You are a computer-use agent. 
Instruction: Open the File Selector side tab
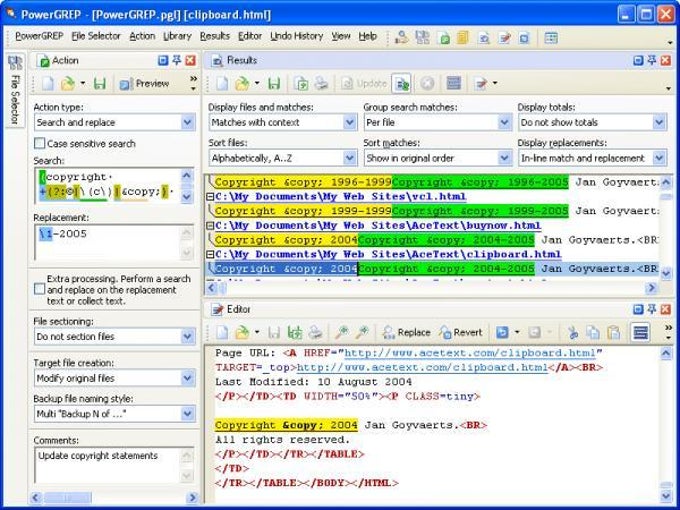click(15, 90)
